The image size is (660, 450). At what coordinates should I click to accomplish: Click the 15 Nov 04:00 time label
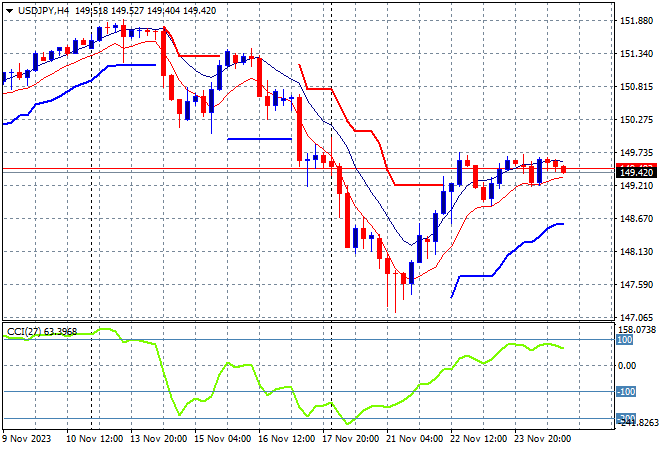pos(223,439)
